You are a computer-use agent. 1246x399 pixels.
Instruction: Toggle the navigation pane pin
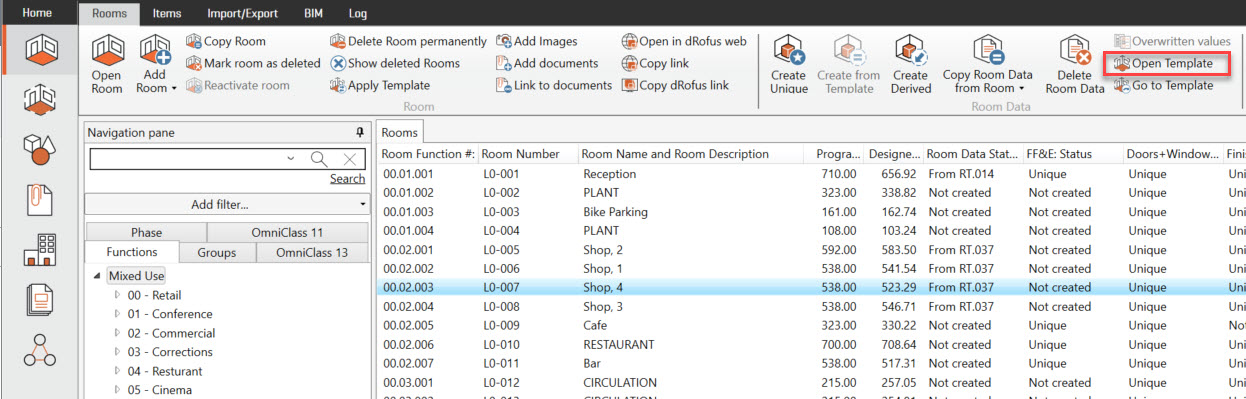[360, 132]
